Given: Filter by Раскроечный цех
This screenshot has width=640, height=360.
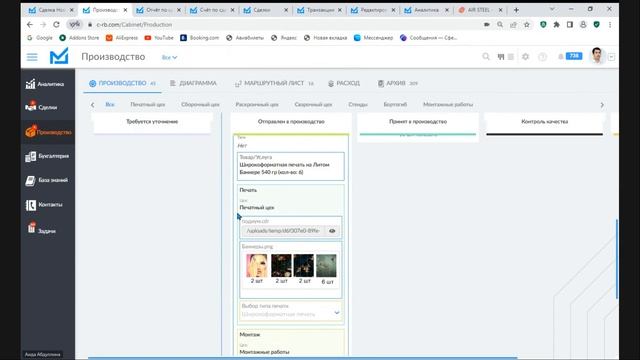Looking at the screenshot, I should (x=257, y=104).
